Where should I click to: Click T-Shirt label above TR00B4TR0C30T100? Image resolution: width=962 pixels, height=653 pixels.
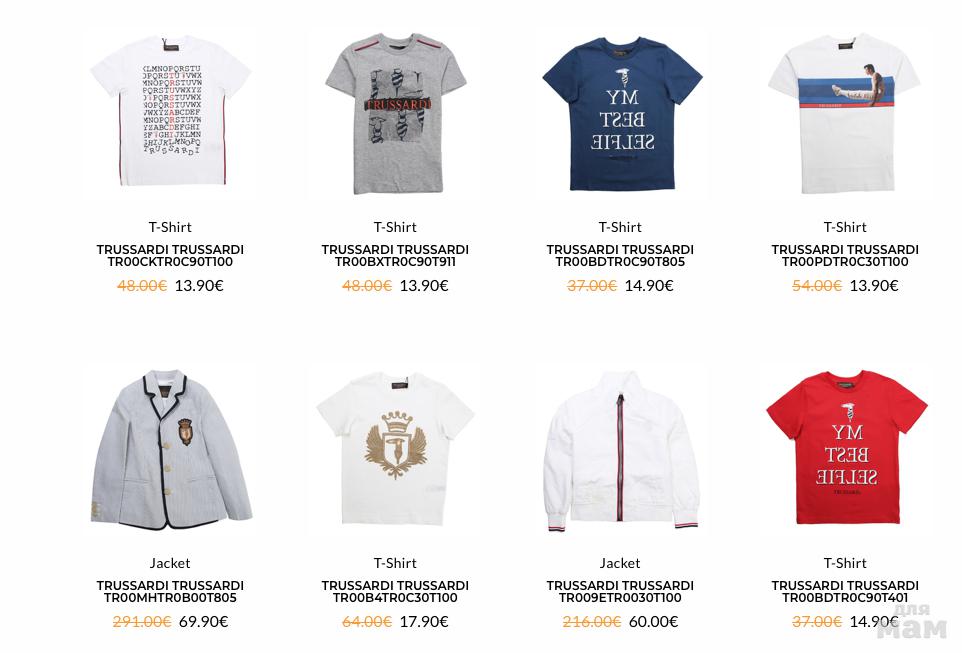(395, 563)
